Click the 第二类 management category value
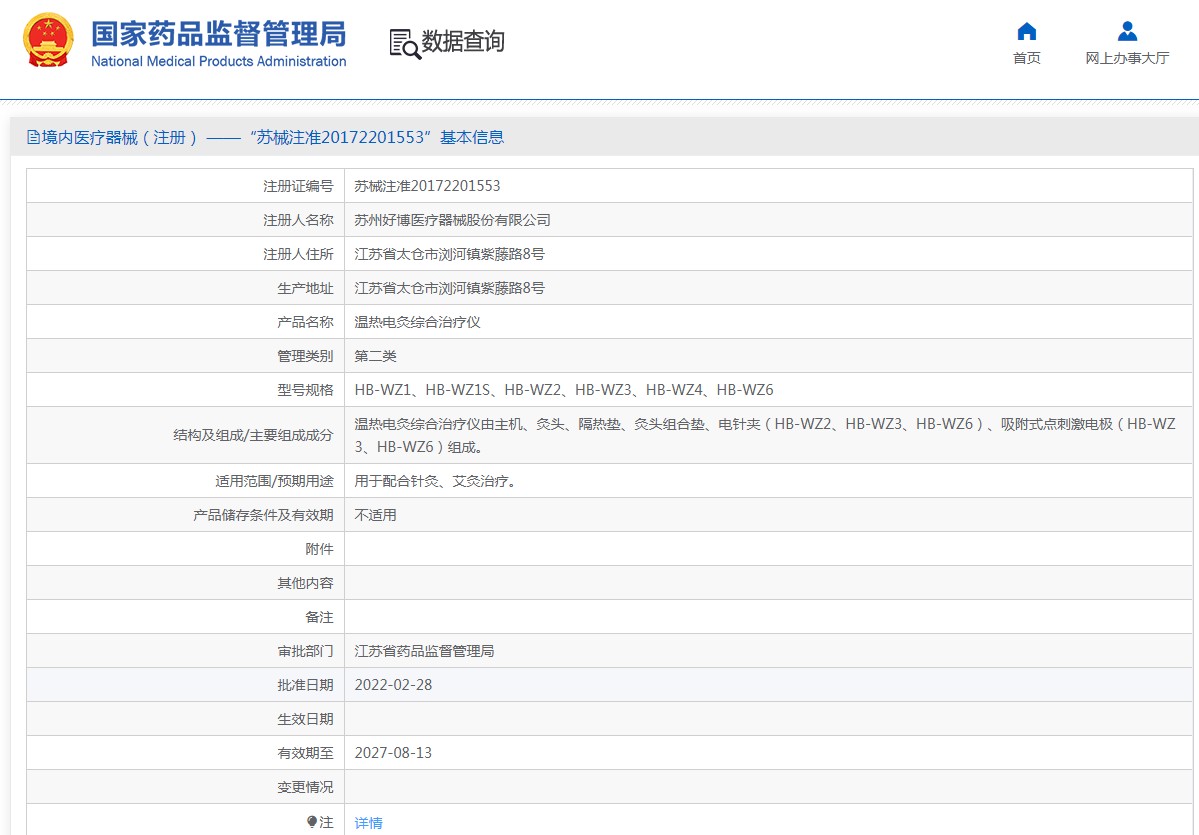 point(375,356)
